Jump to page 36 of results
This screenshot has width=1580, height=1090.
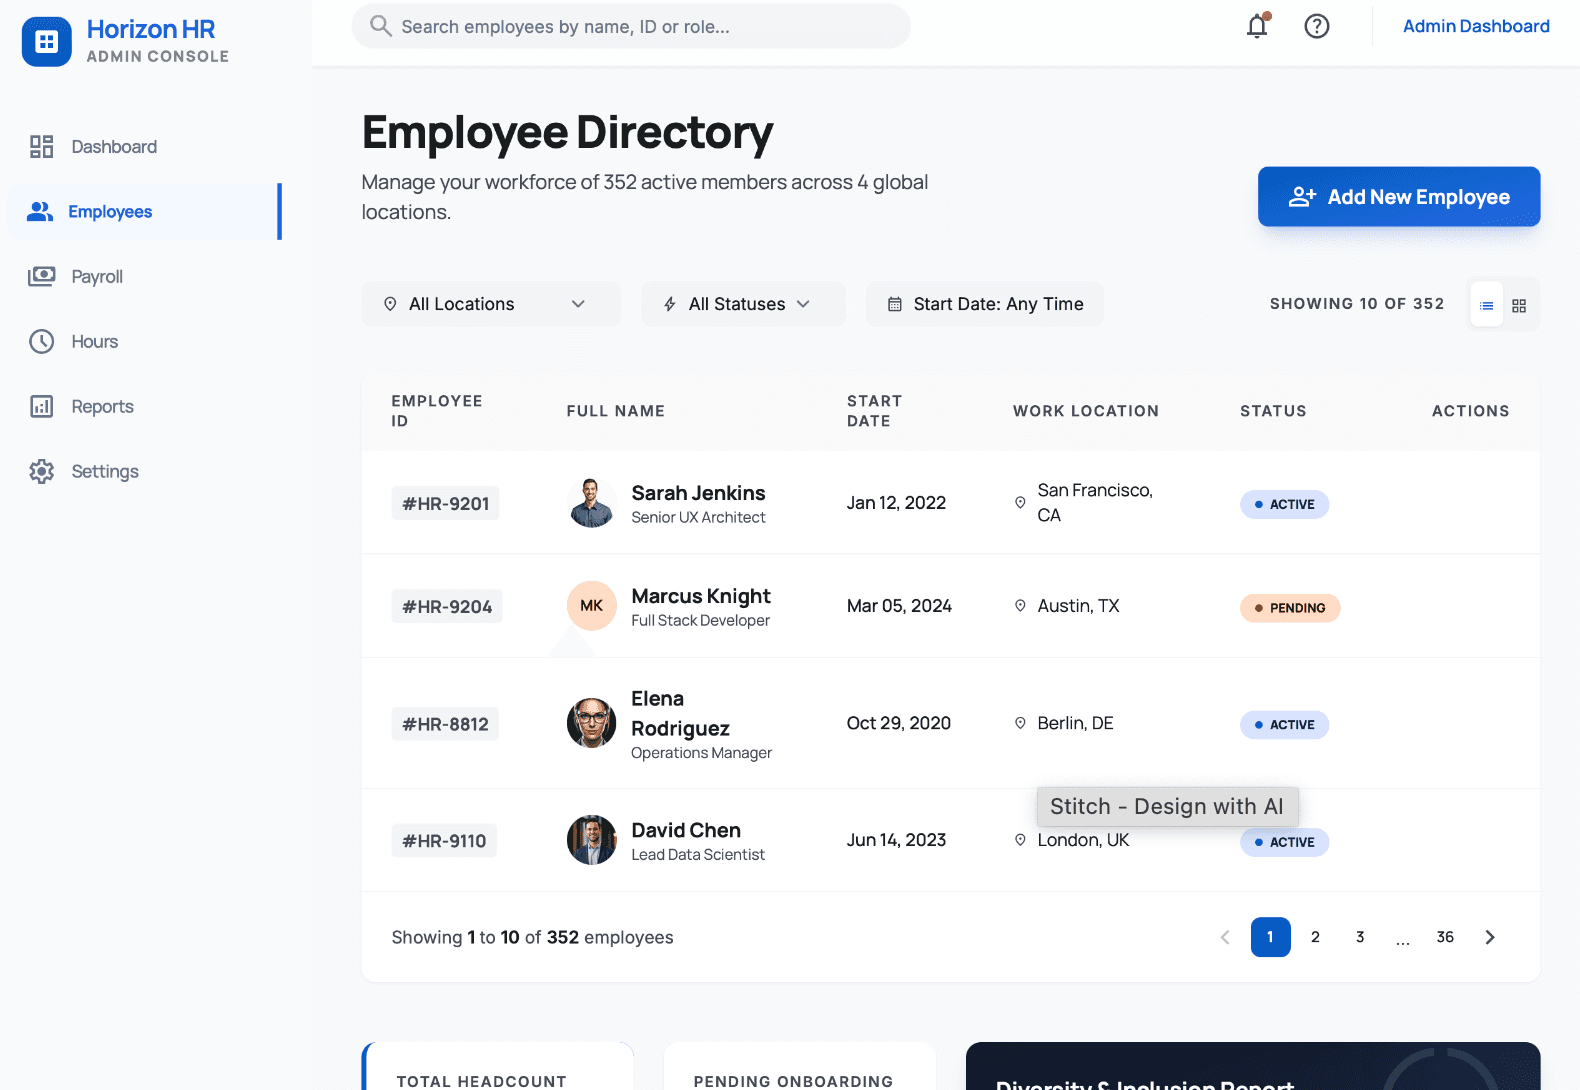pyautogui.click(x=1445, y=937)
